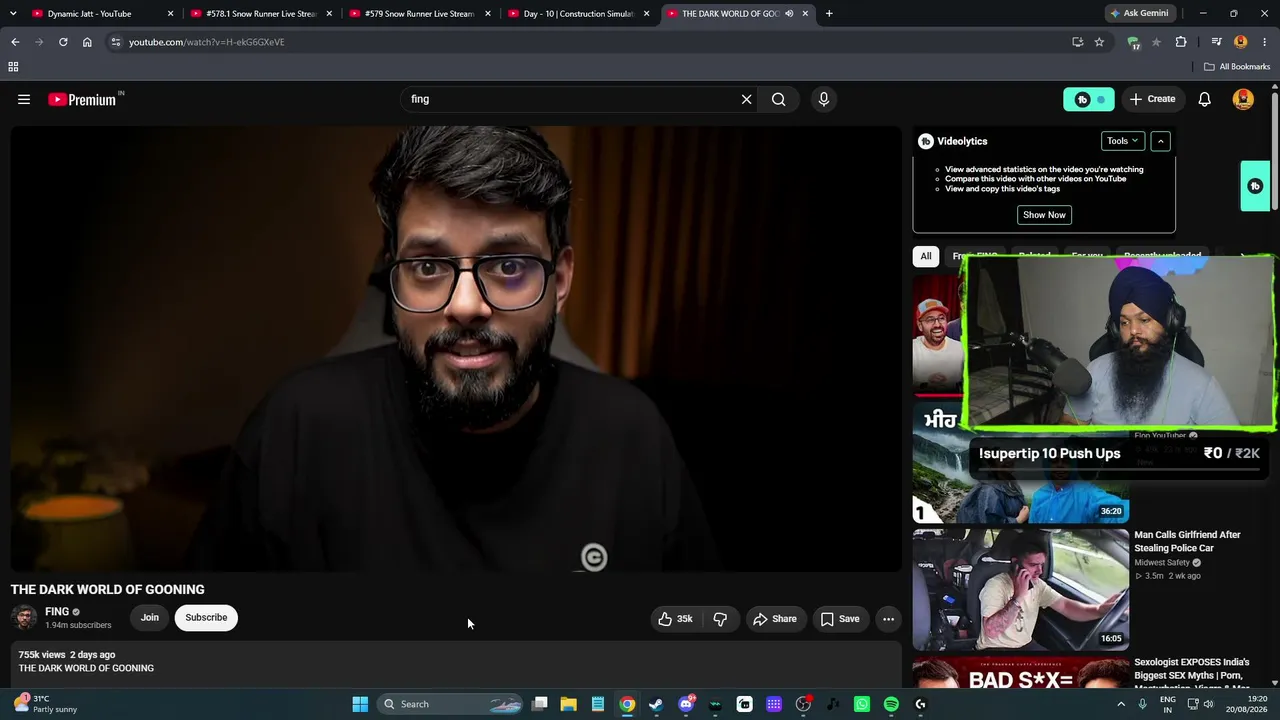Save the video to a playlist
The image size is (1280, 720).
[840, 619]
